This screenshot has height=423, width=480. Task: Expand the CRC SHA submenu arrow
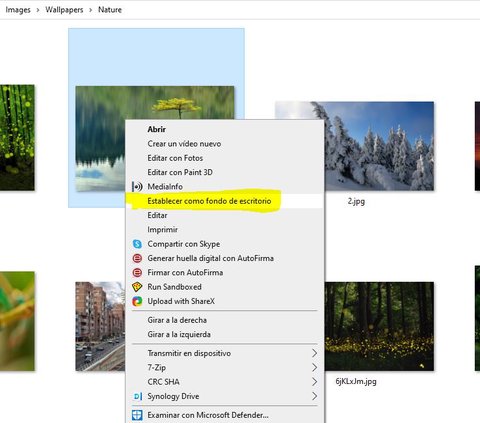314,382
